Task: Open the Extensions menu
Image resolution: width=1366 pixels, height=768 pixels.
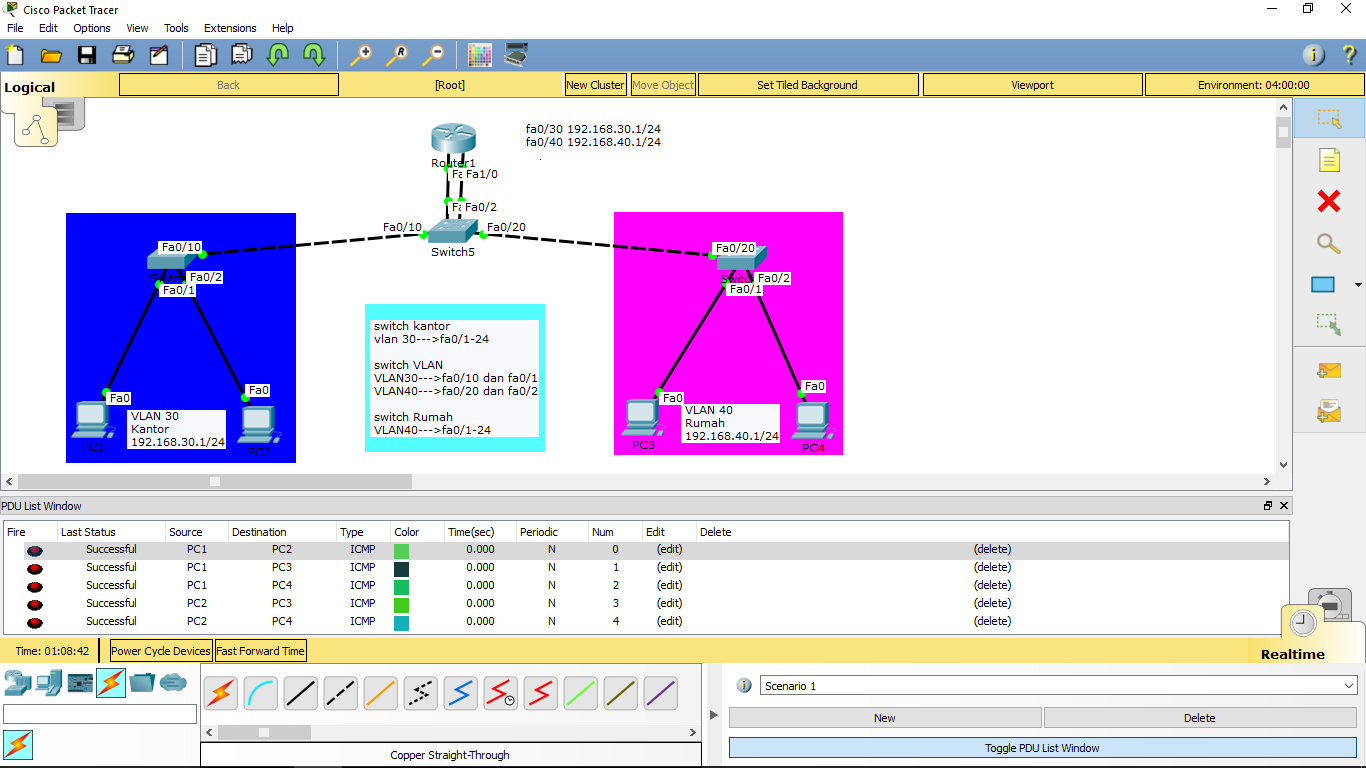Action: (230, 28)
